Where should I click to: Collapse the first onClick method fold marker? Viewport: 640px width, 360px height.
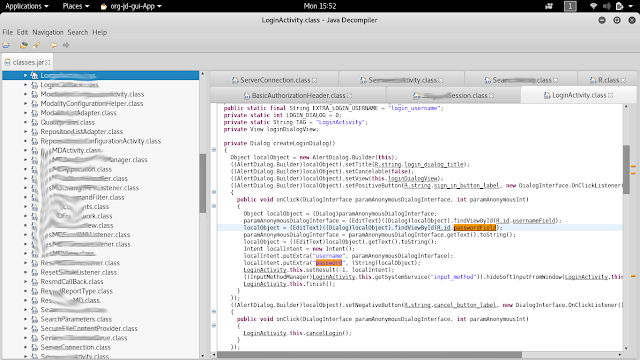[x=214, y=206]
